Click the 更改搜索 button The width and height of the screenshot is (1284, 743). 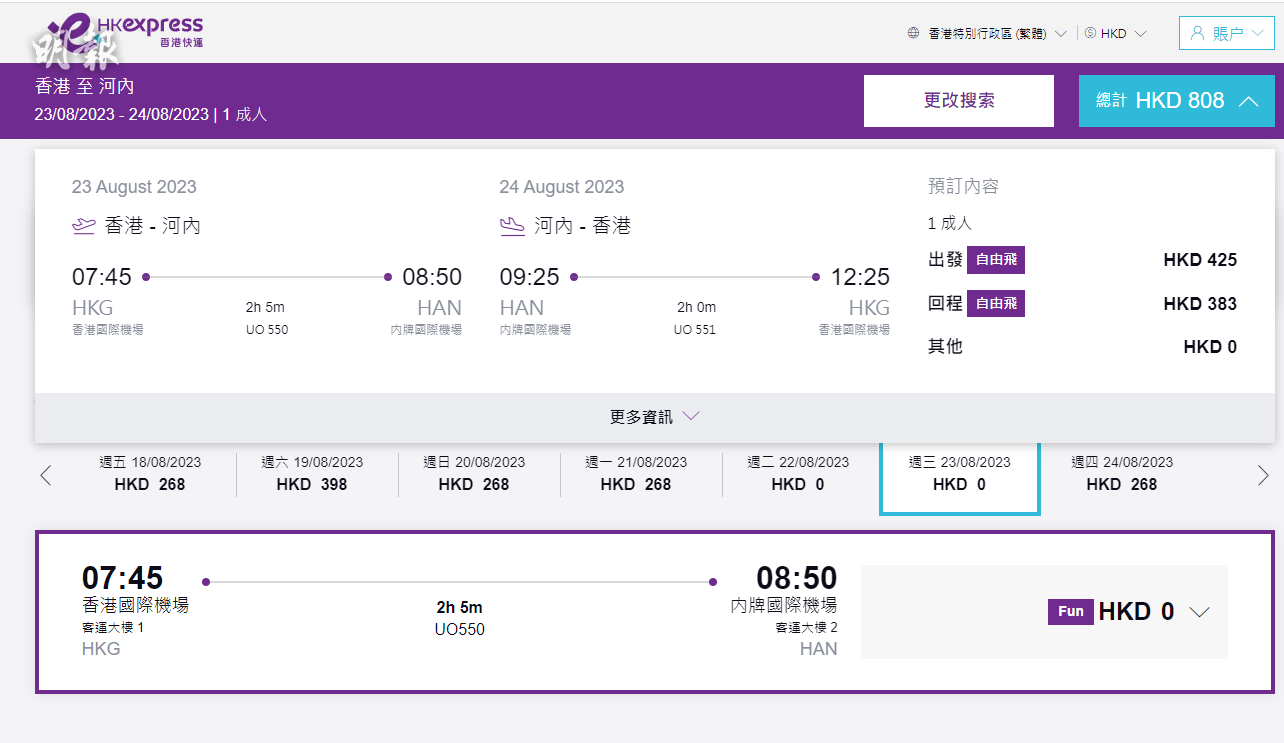click(x=958, y=101)
